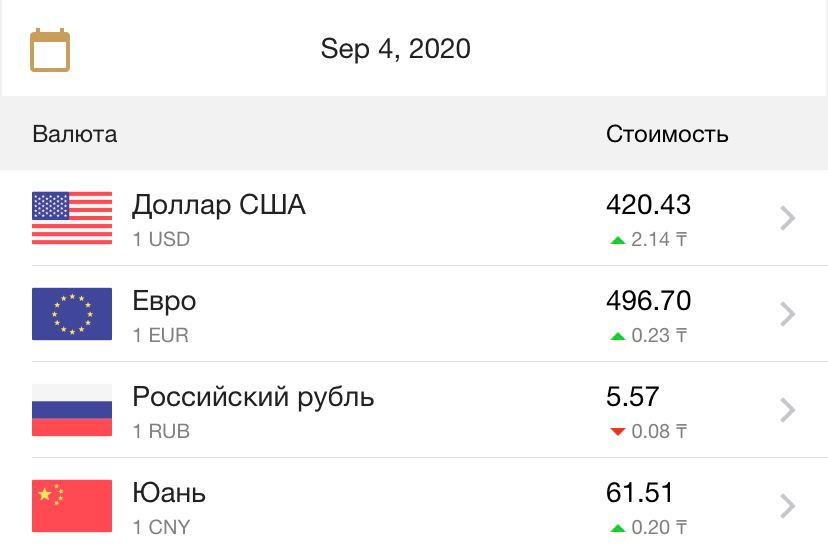Image resolution: width=828 pixels, height=545 pixels.
Task: Click the green up arrow beside 0.23
Action: [x=617, y=336]
